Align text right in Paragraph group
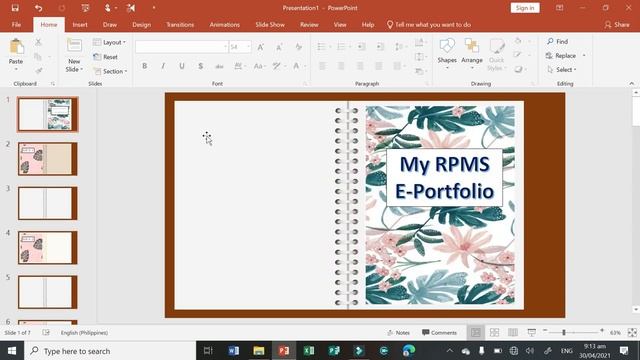The image size is (640, 360). [x=360, y=66]
